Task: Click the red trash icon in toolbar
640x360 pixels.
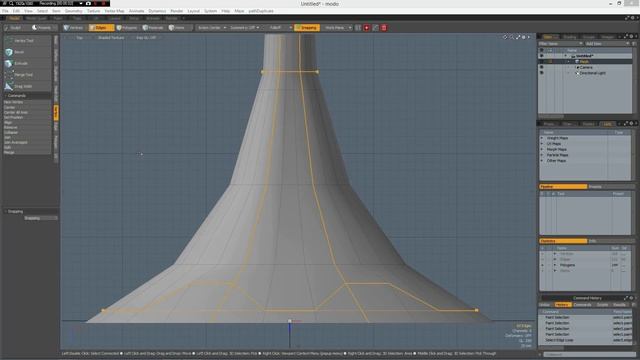Action: (x=384, y=28)
